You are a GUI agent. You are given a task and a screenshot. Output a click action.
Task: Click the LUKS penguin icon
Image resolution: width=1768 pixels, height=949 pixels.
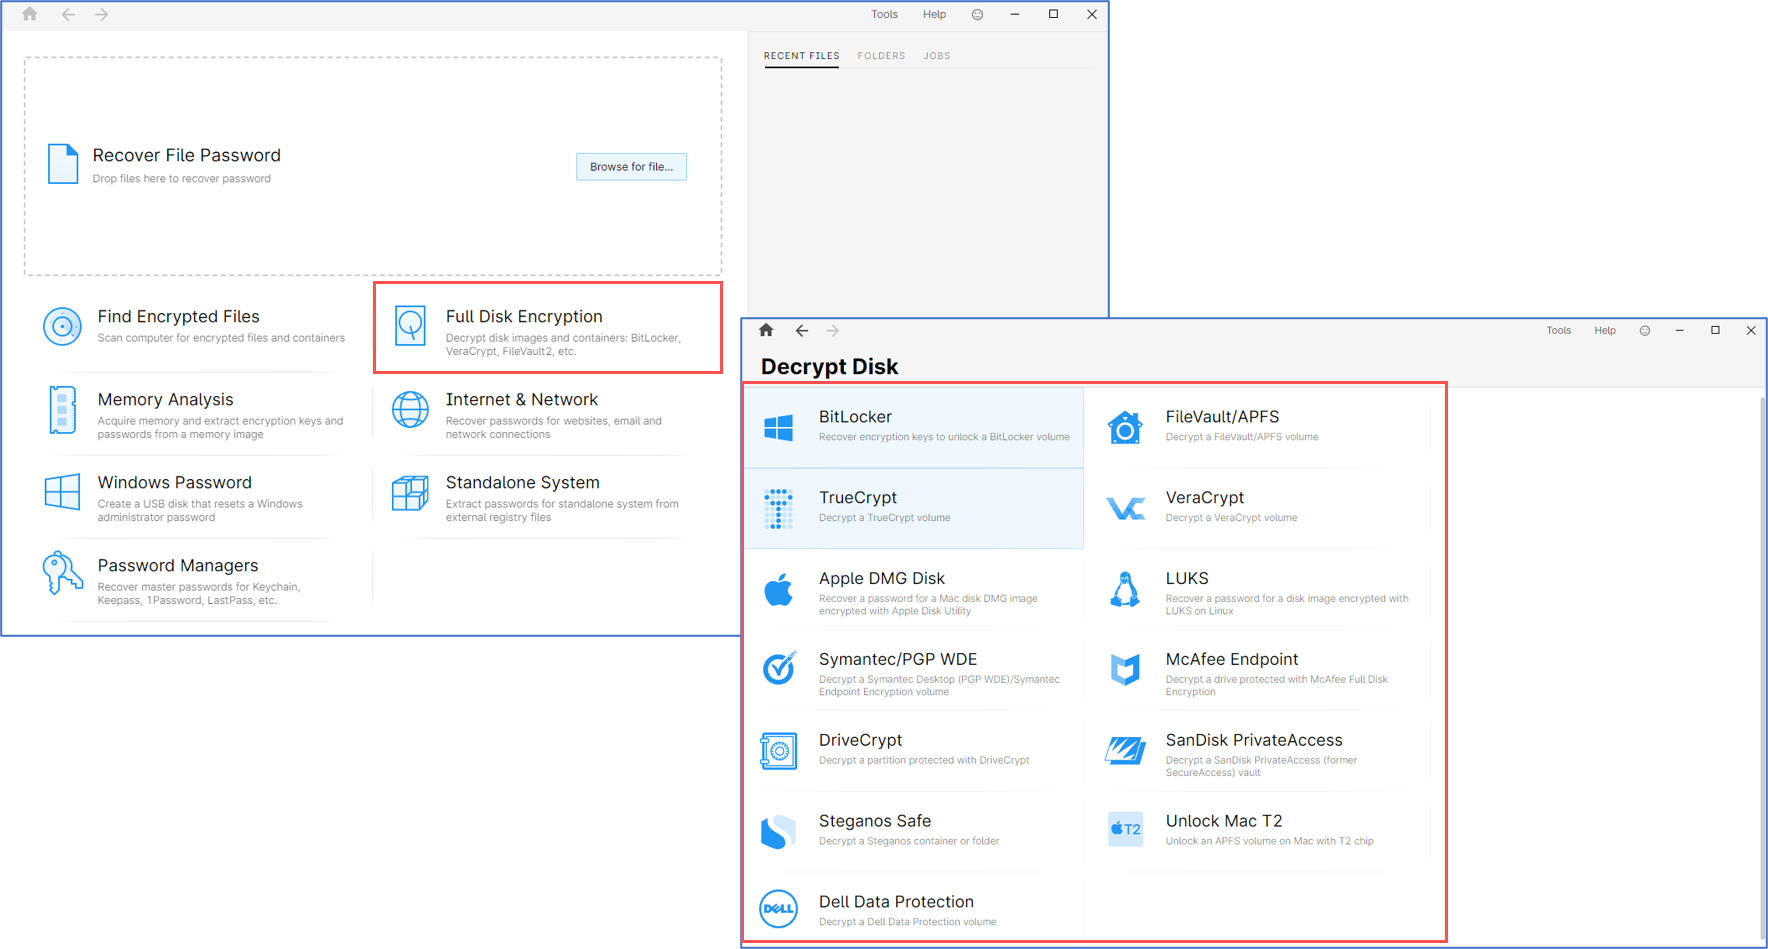1125,590
